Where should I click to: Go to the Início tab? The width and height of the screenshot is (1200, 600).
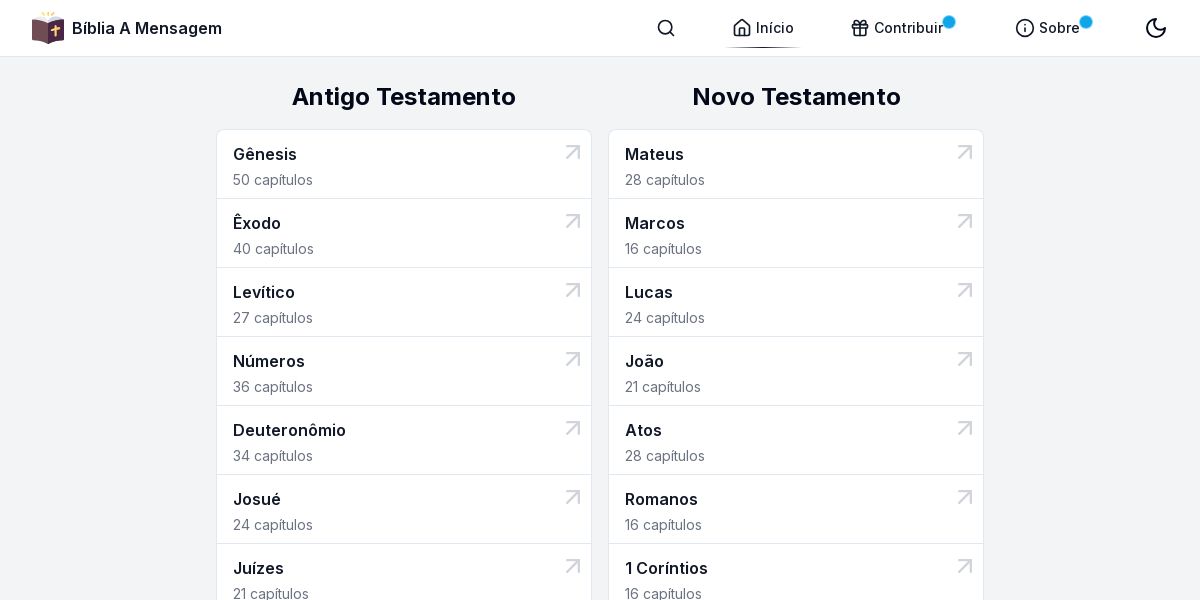click(x=763, y=28)
